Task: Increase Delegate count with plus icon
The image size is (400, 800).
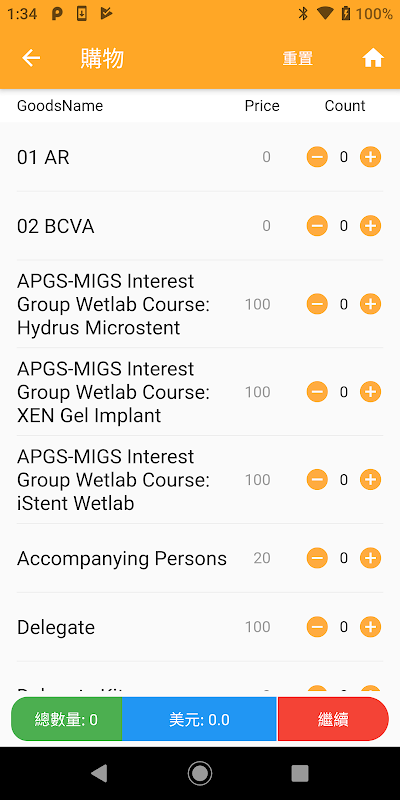Action: tap(370, 627)
